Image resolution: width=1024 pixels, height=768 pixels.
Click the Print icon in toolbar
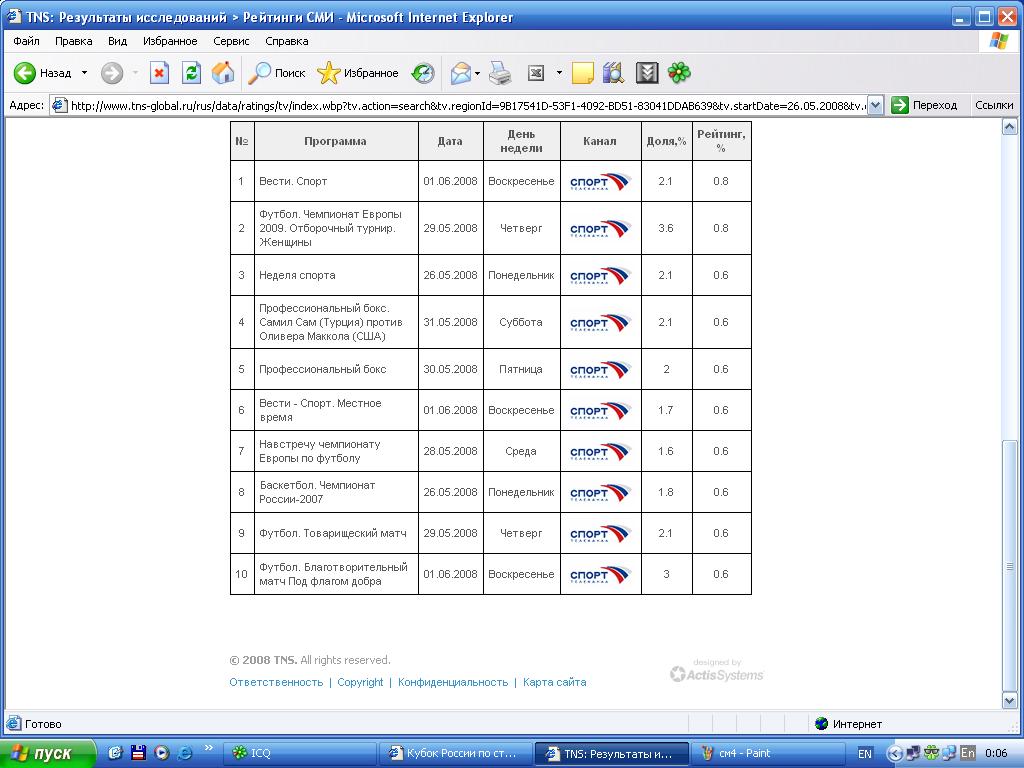pos(500,73)
